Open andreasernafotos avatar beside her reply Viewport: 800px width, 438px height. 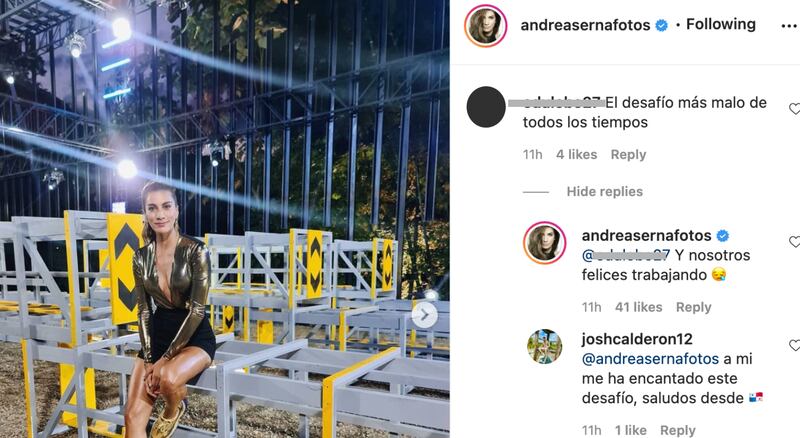coord(544,242)
